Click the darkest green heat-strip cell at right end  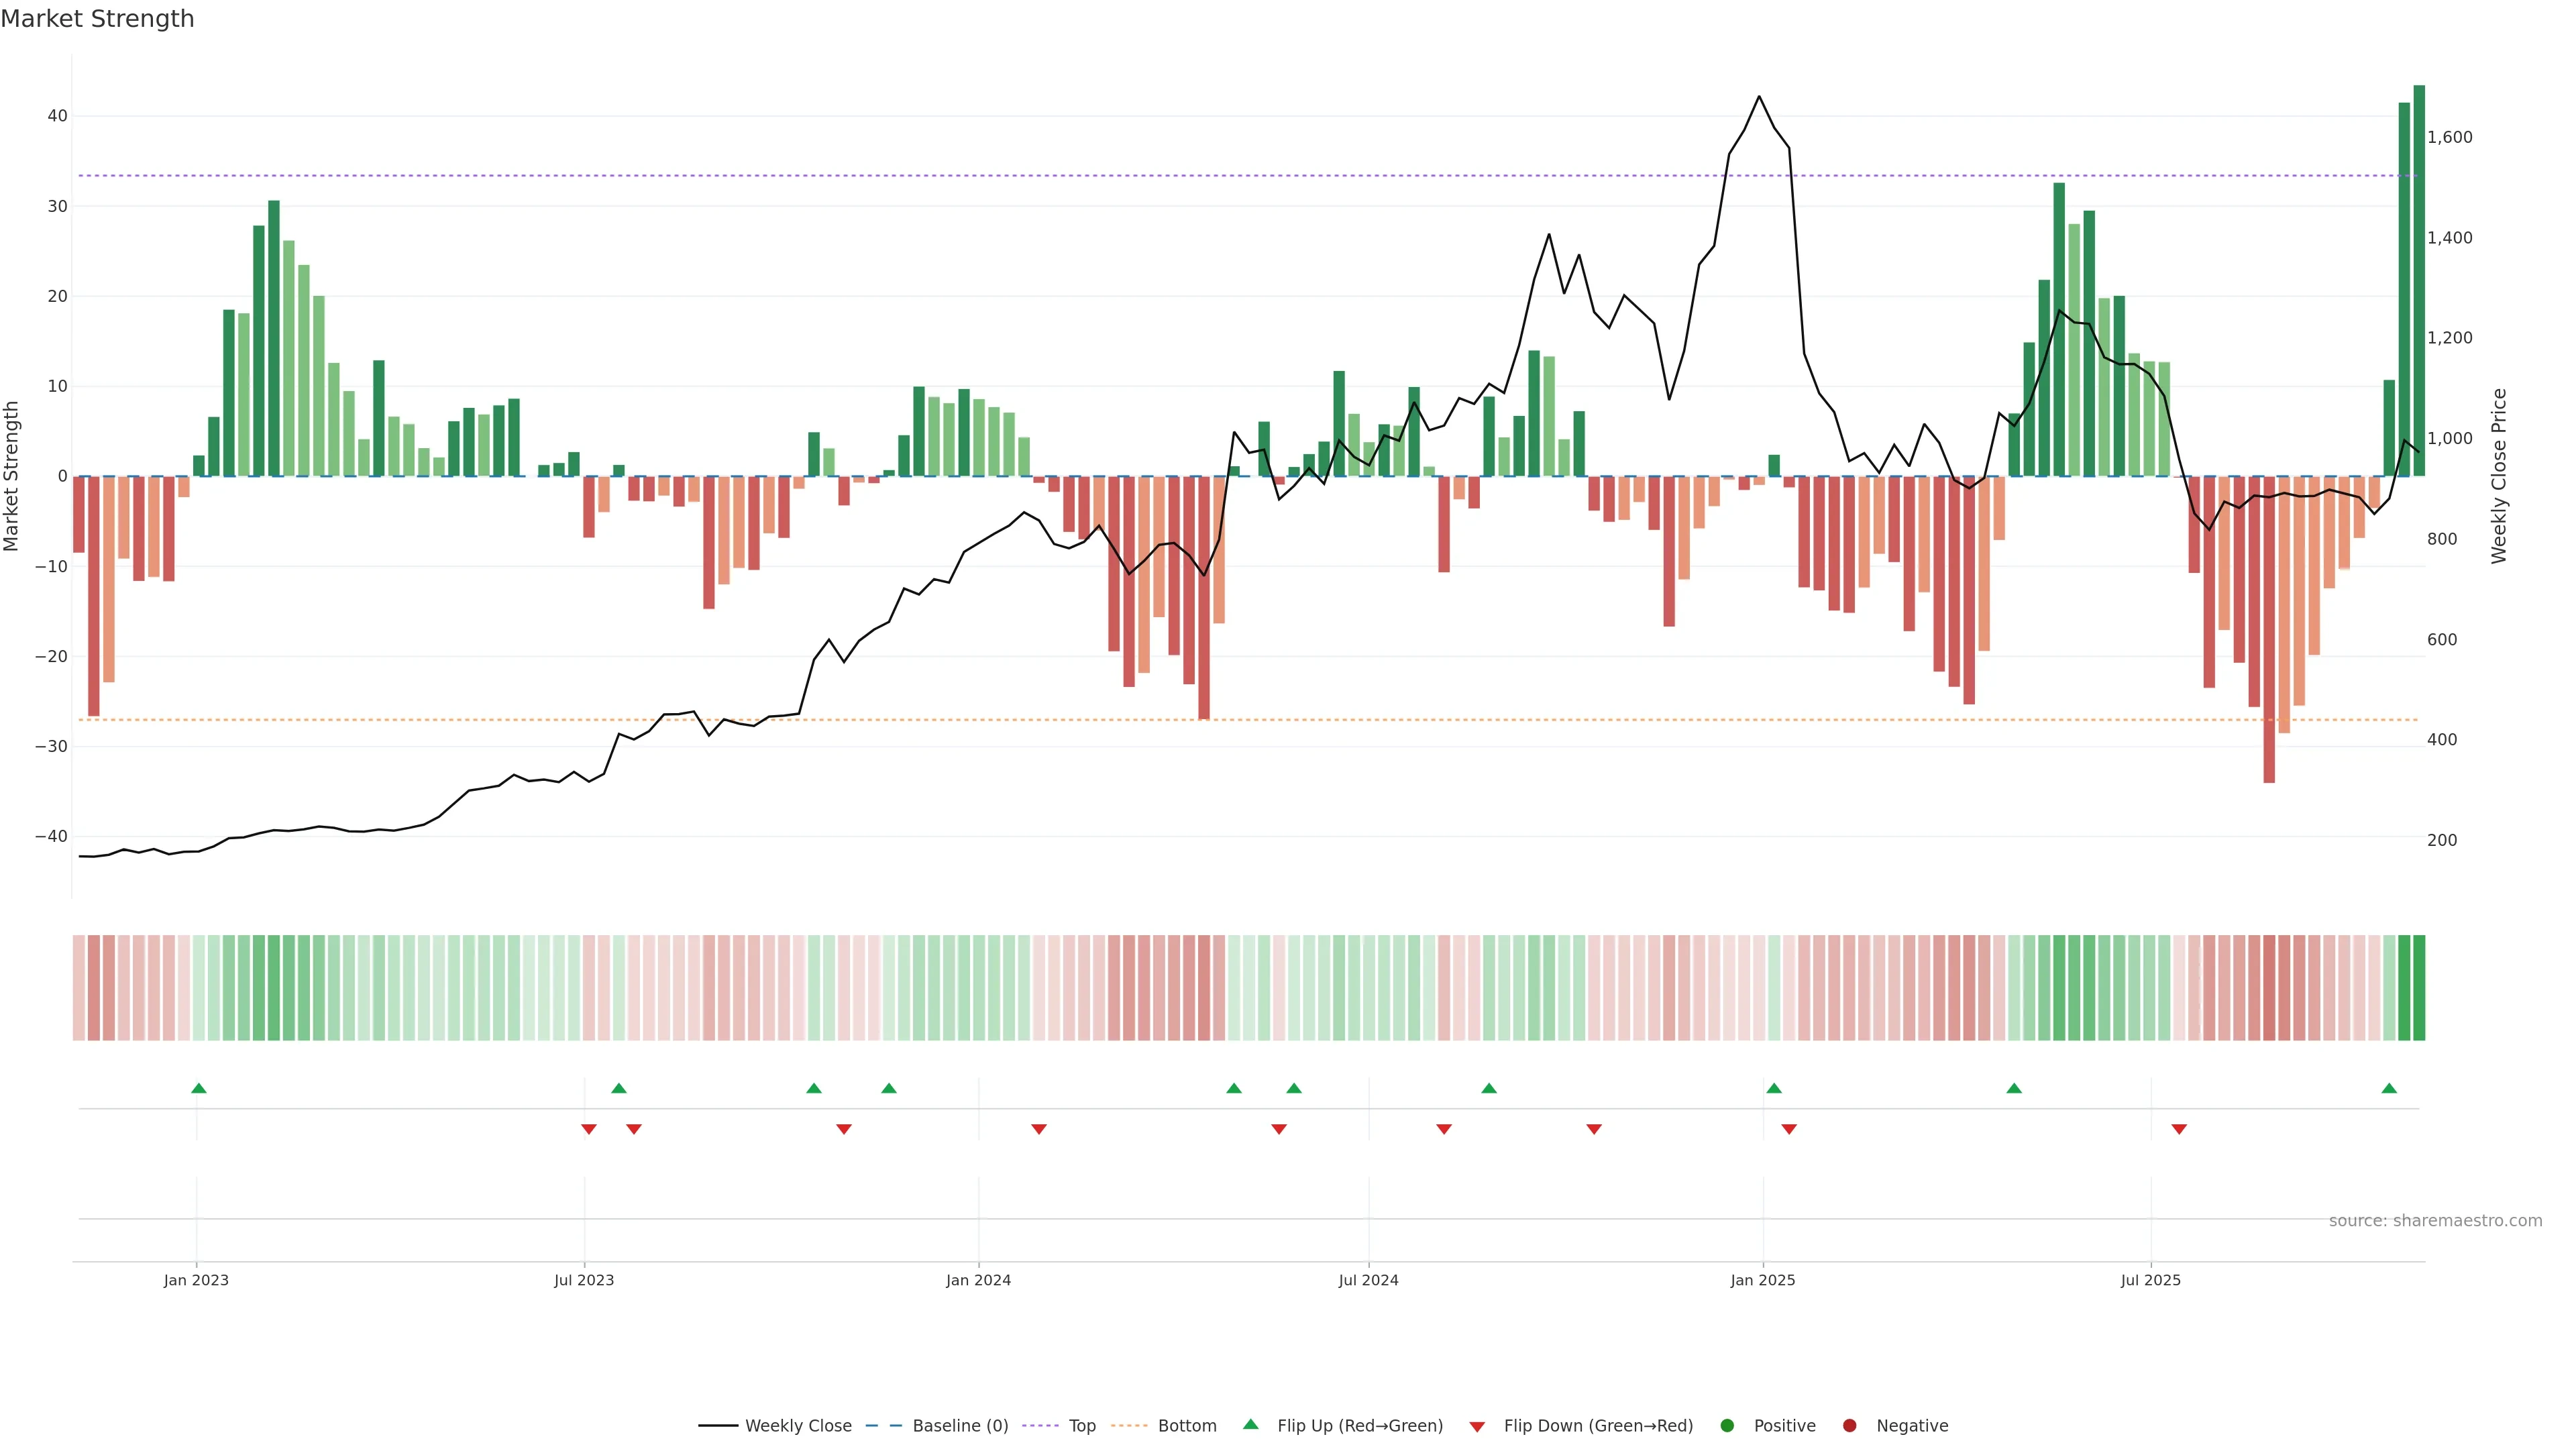(x=2419, y=988)
